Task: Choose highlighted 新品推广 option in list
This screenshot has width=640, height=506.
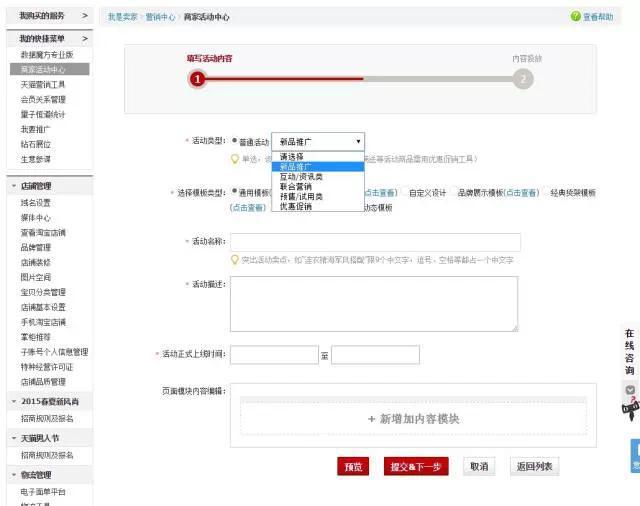Action: tap(318, 167)
